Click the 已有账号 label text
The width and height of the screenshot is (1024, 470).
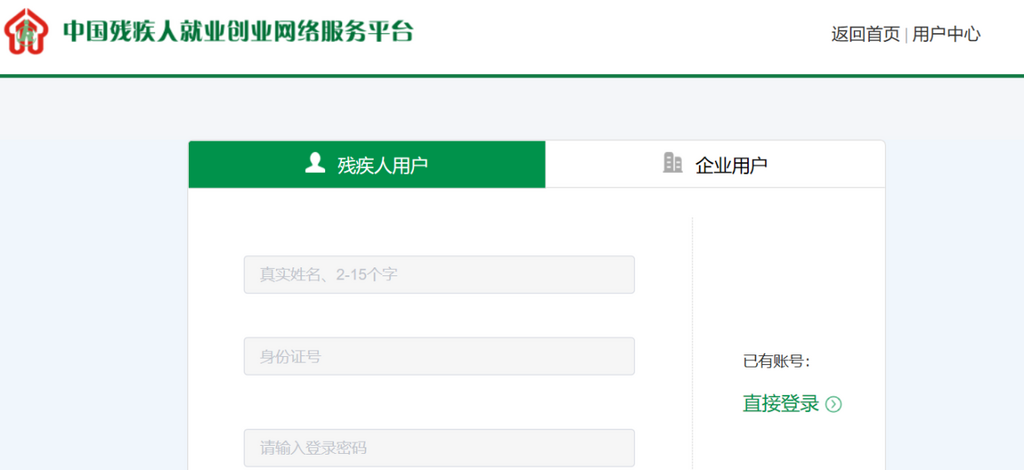tap(776, 361)
